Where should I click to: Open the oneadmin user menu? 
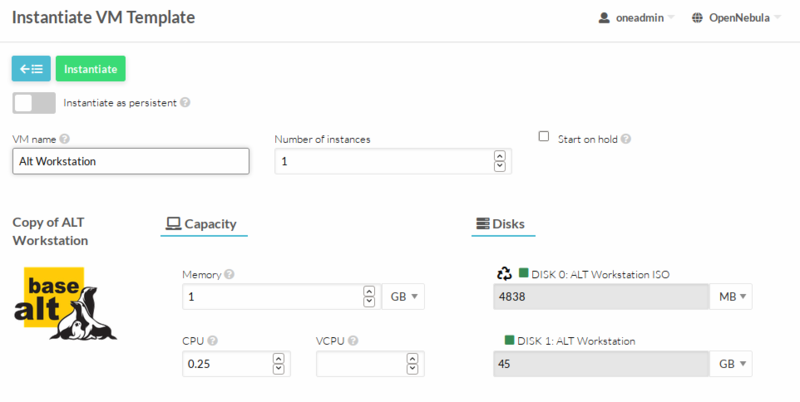[x=637, y=18]
